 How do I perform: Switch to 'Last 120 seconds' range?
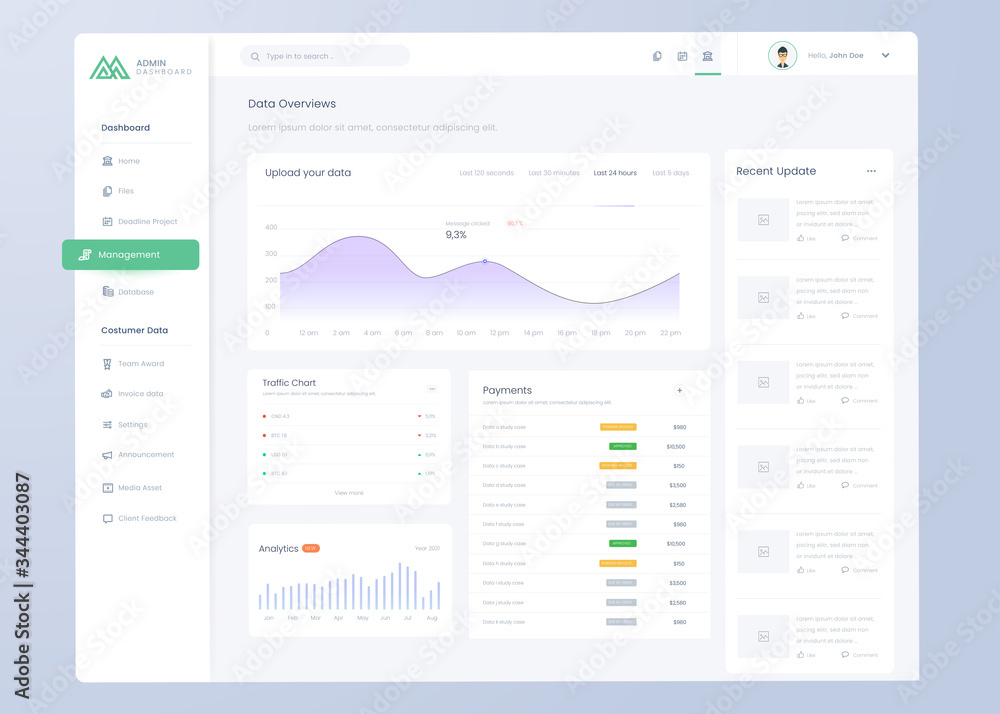(487, 173)
